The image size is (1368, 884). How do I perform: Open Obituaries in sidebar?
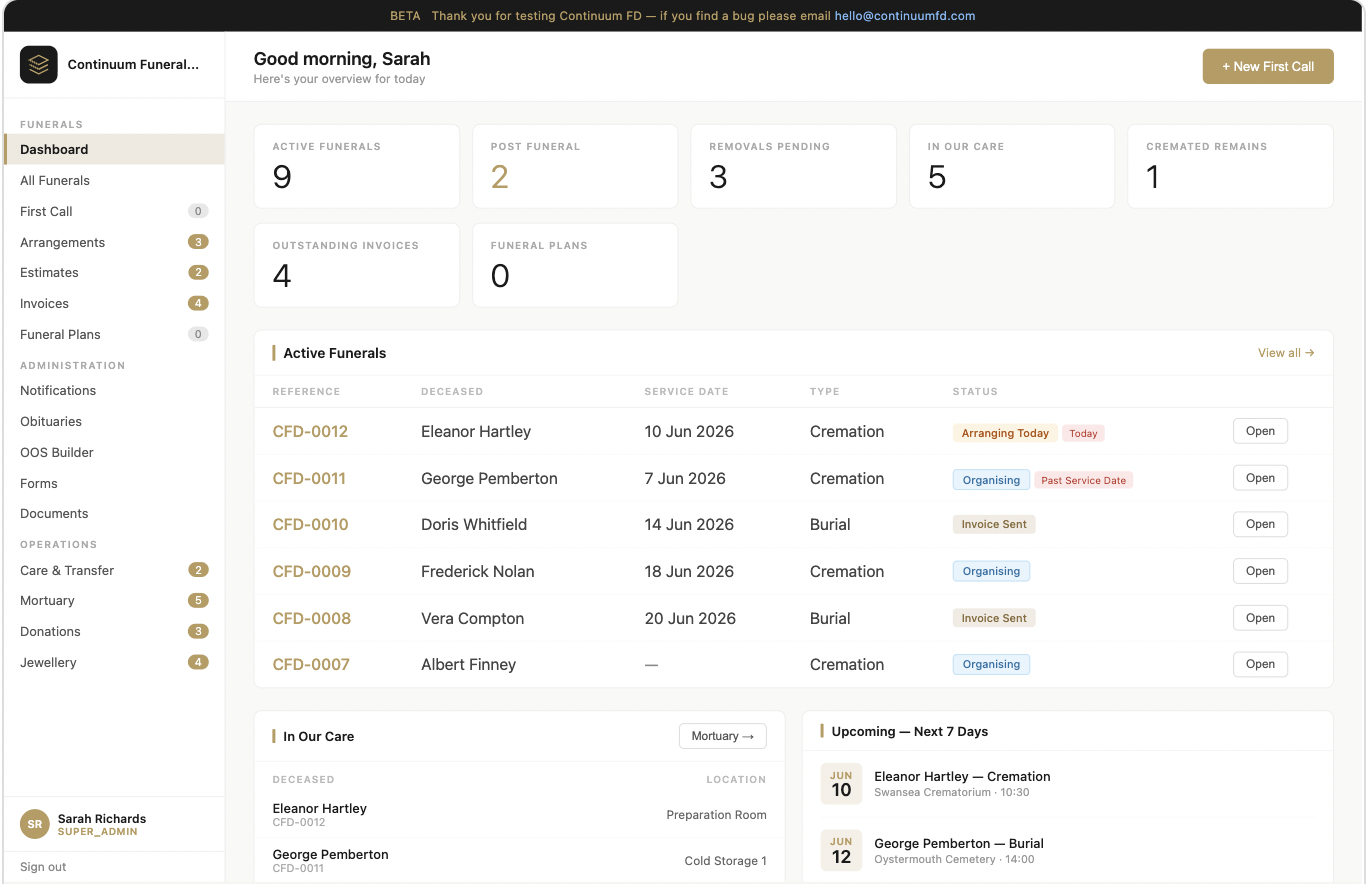[x=114, y=421]
